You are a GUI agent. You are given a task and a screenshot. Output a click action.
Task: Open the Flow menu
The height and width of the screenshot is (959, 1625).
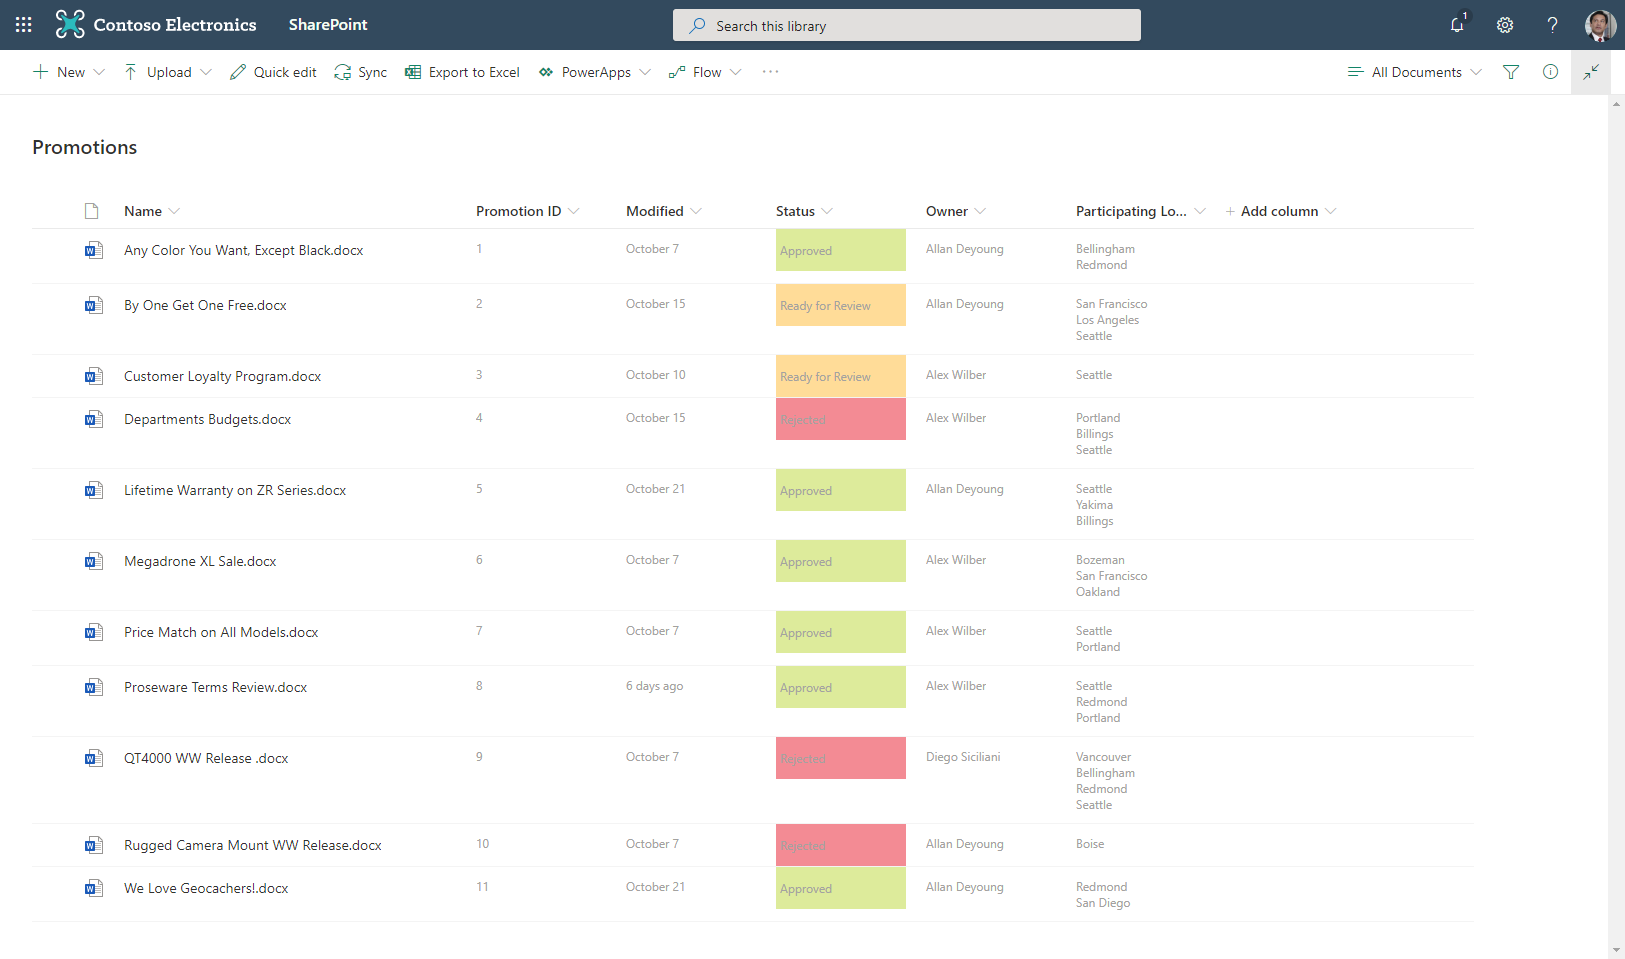click(705, 72)
